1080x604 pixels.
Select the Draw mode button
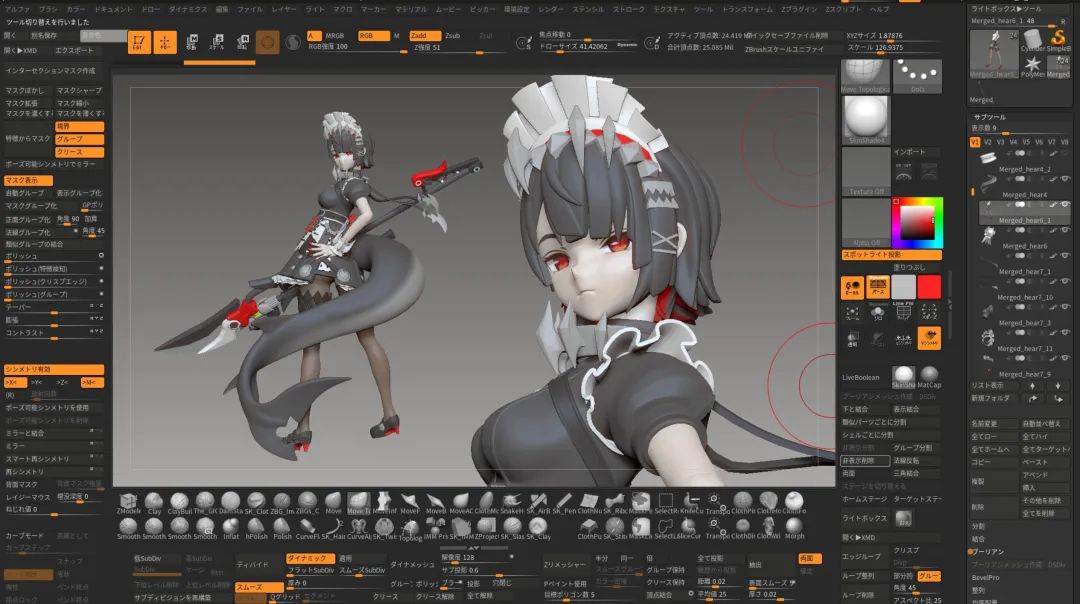click(165, 43)
